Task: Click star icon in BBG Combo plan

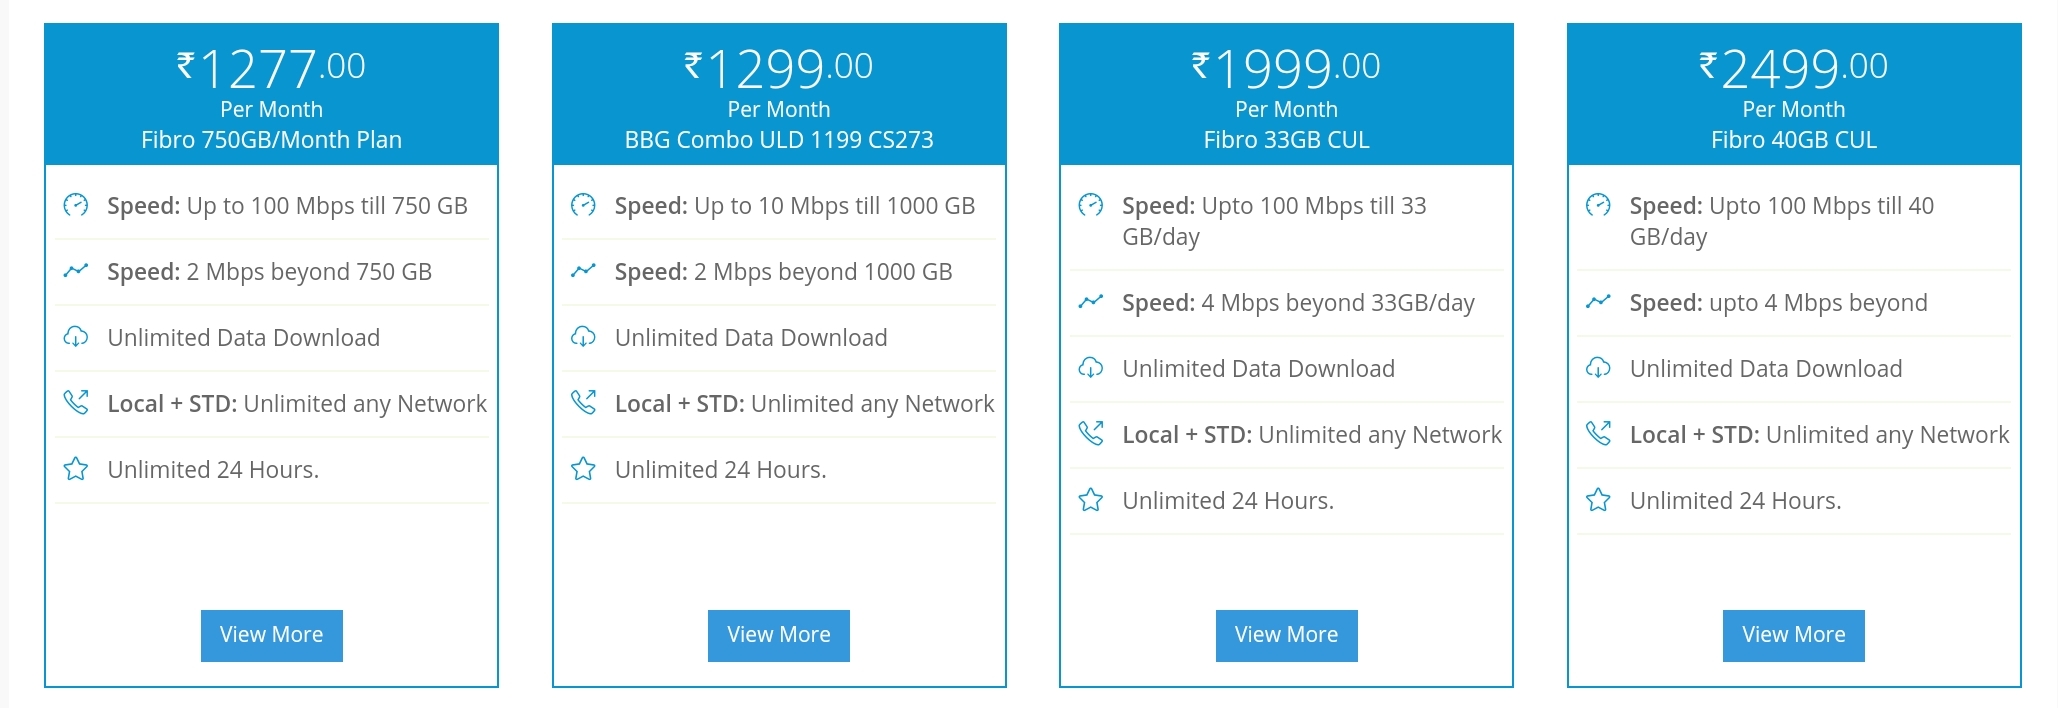Action: point(583,469)
